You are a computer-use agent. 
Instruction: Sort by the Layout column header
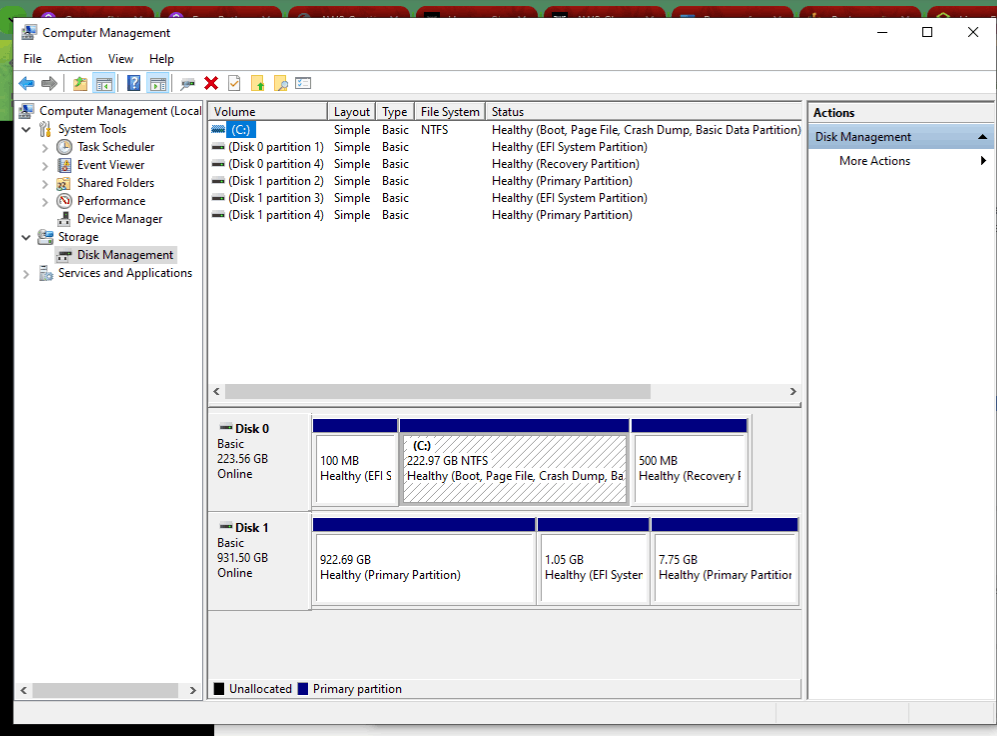[352, 111]
